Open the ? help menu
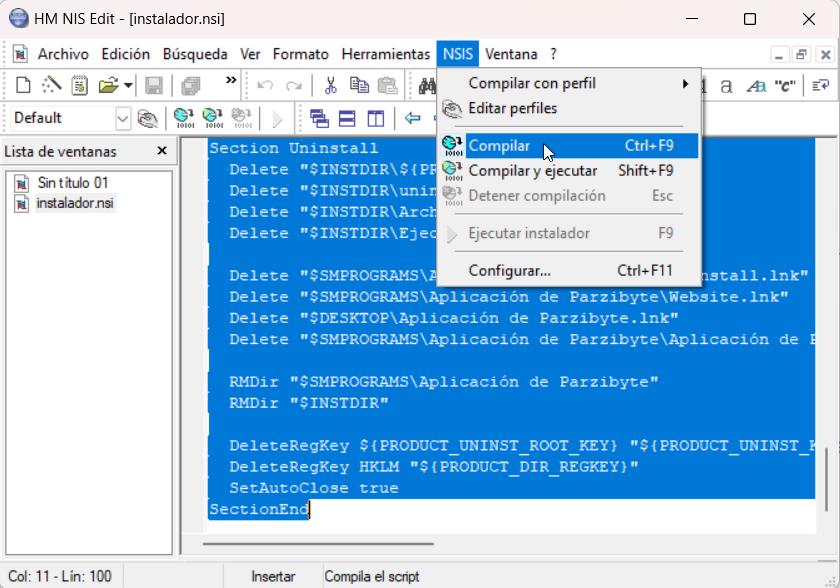The width and height of the screenshot is (840, 588). pyautogui.click(x=553, y=54)
